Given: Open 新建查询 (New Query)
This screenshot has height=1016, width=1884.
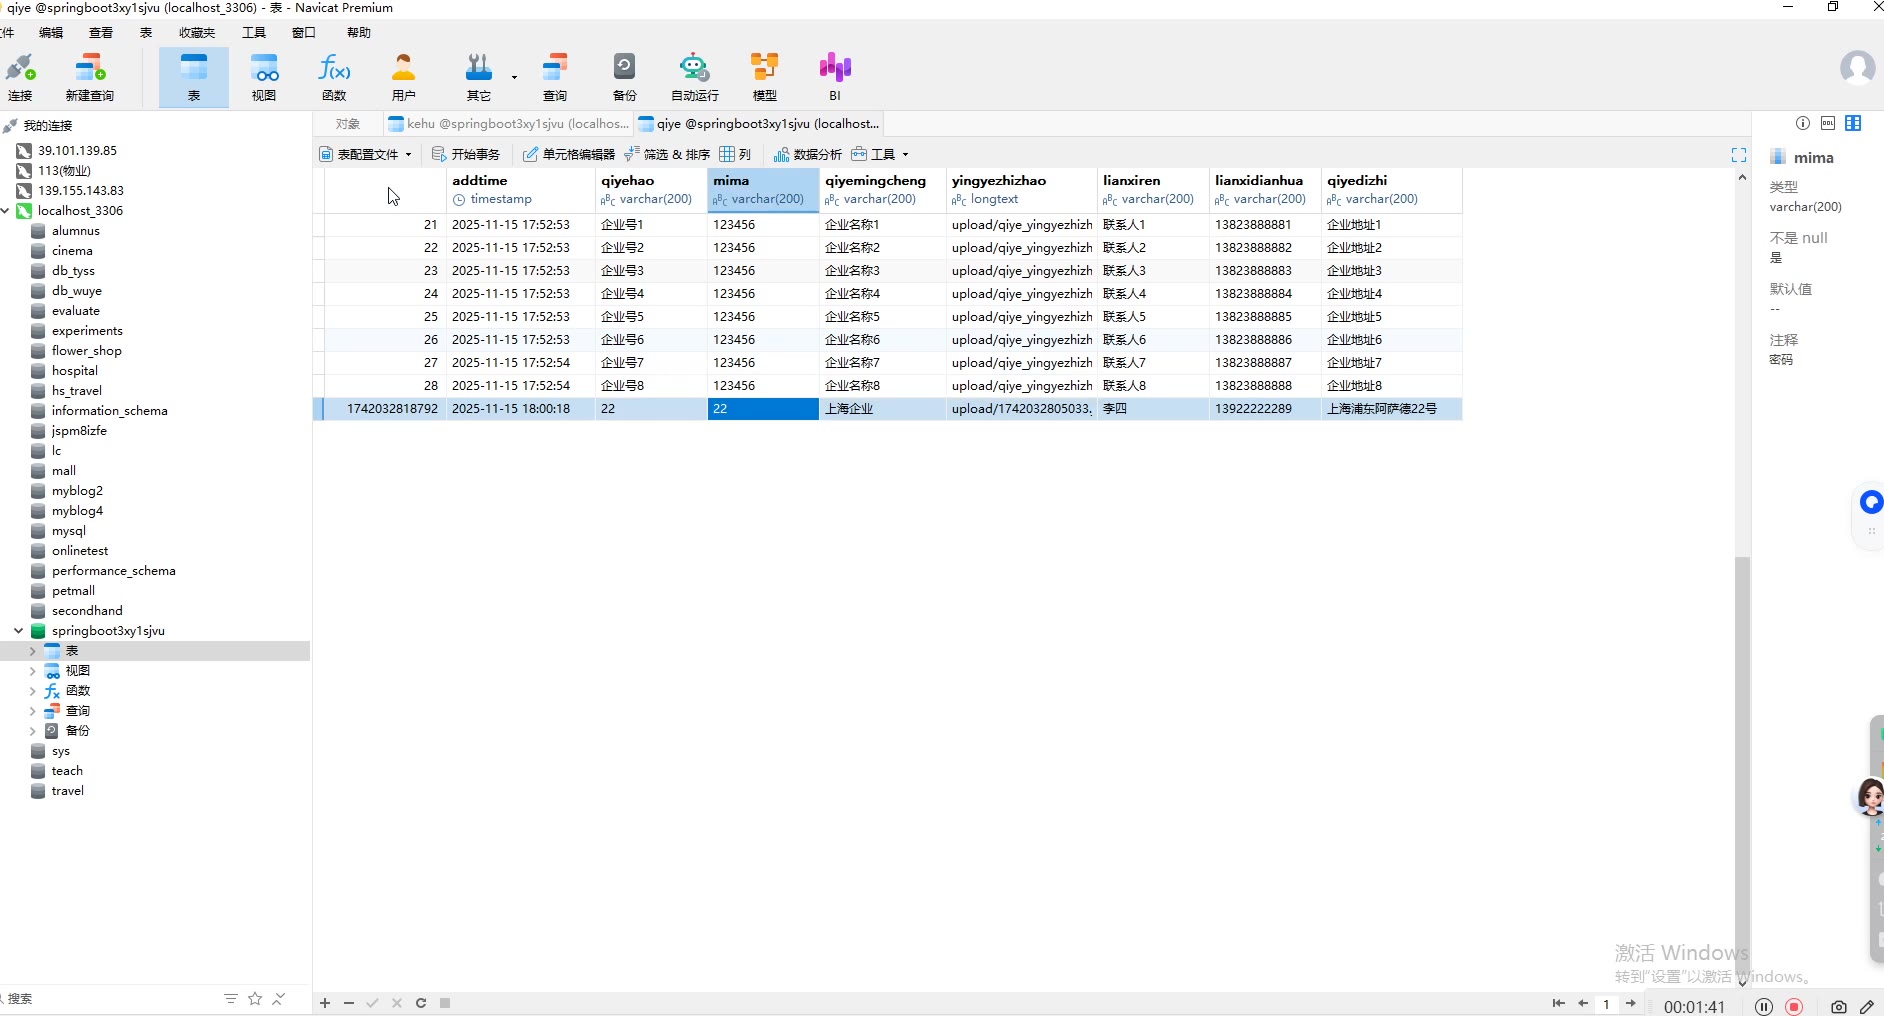Looking at the screenshot, I should 90,77.
